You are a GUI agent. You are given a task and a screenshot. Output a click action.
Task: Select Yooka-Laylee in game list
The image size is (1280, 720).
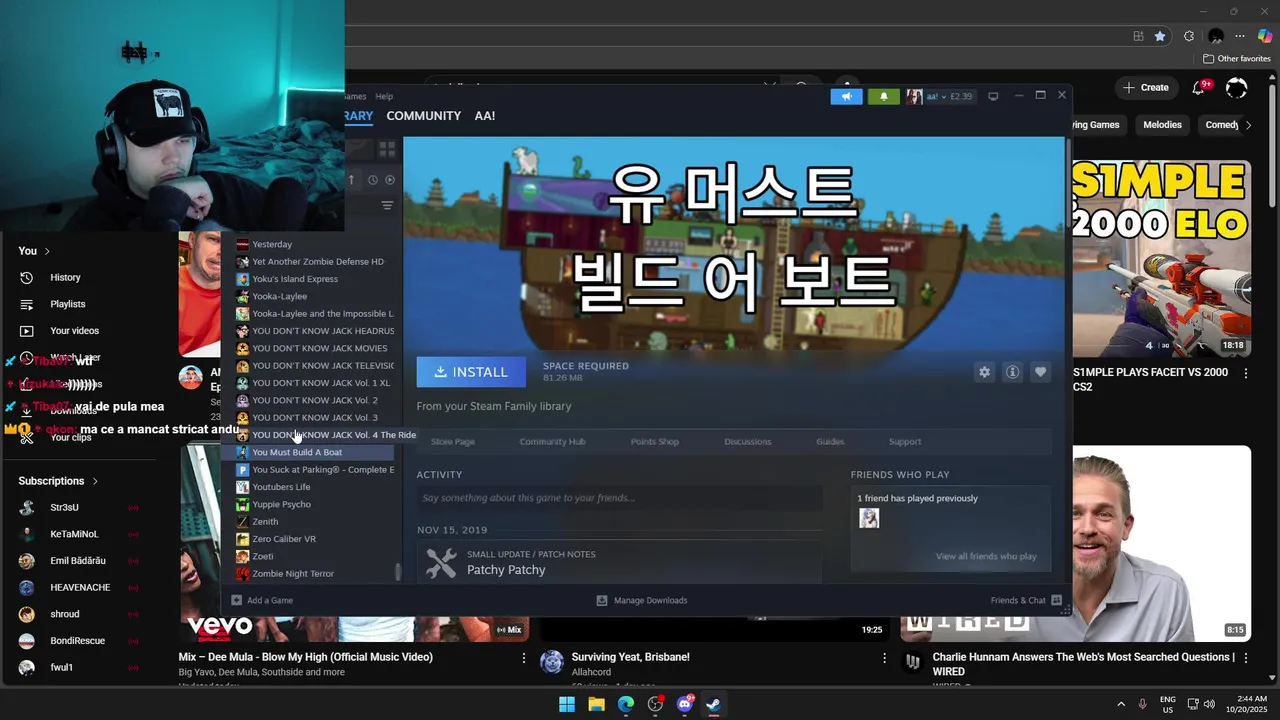(279, 296)
